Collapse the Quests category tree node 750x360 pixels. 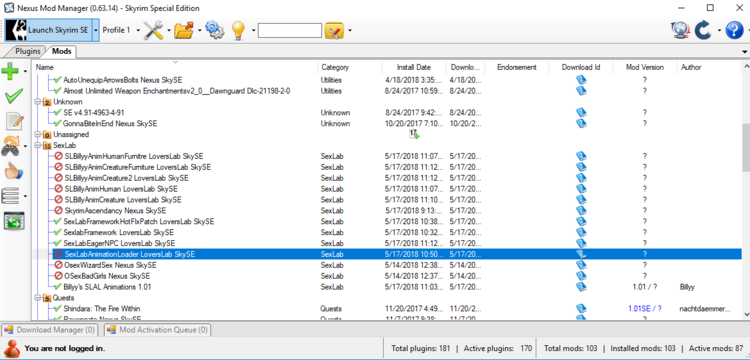click(37, 298)
